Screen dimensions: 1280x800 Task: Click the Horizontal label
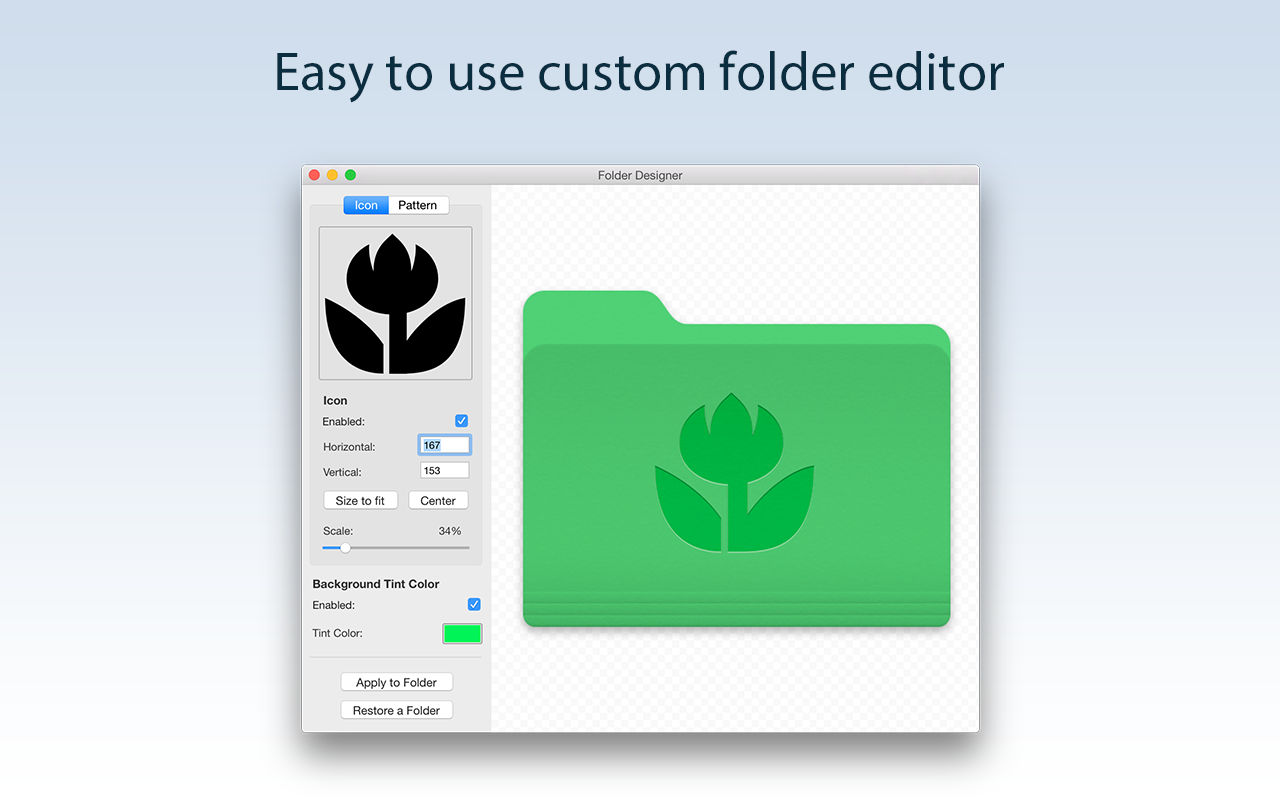[x=349, y=447]
